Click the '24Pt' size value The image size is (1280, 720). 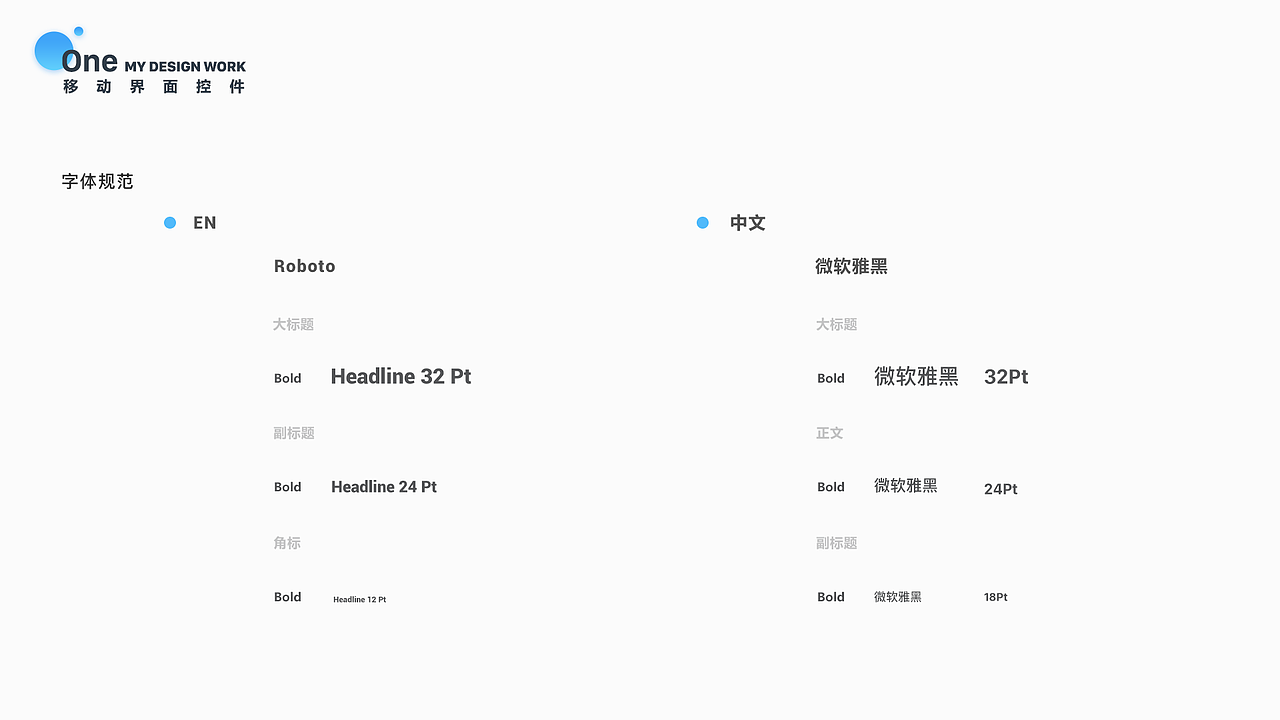coord(1001,489)
